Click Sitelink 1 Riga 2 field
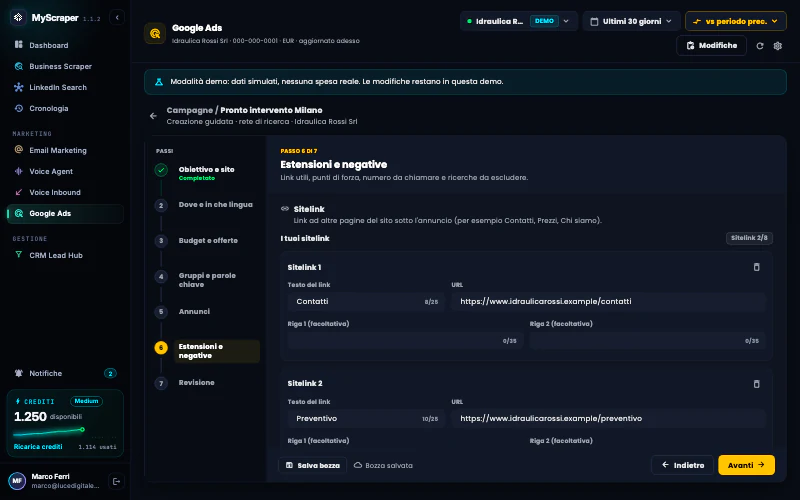The width and height of the screenshot is (800, 500). [x=647, y=340]
